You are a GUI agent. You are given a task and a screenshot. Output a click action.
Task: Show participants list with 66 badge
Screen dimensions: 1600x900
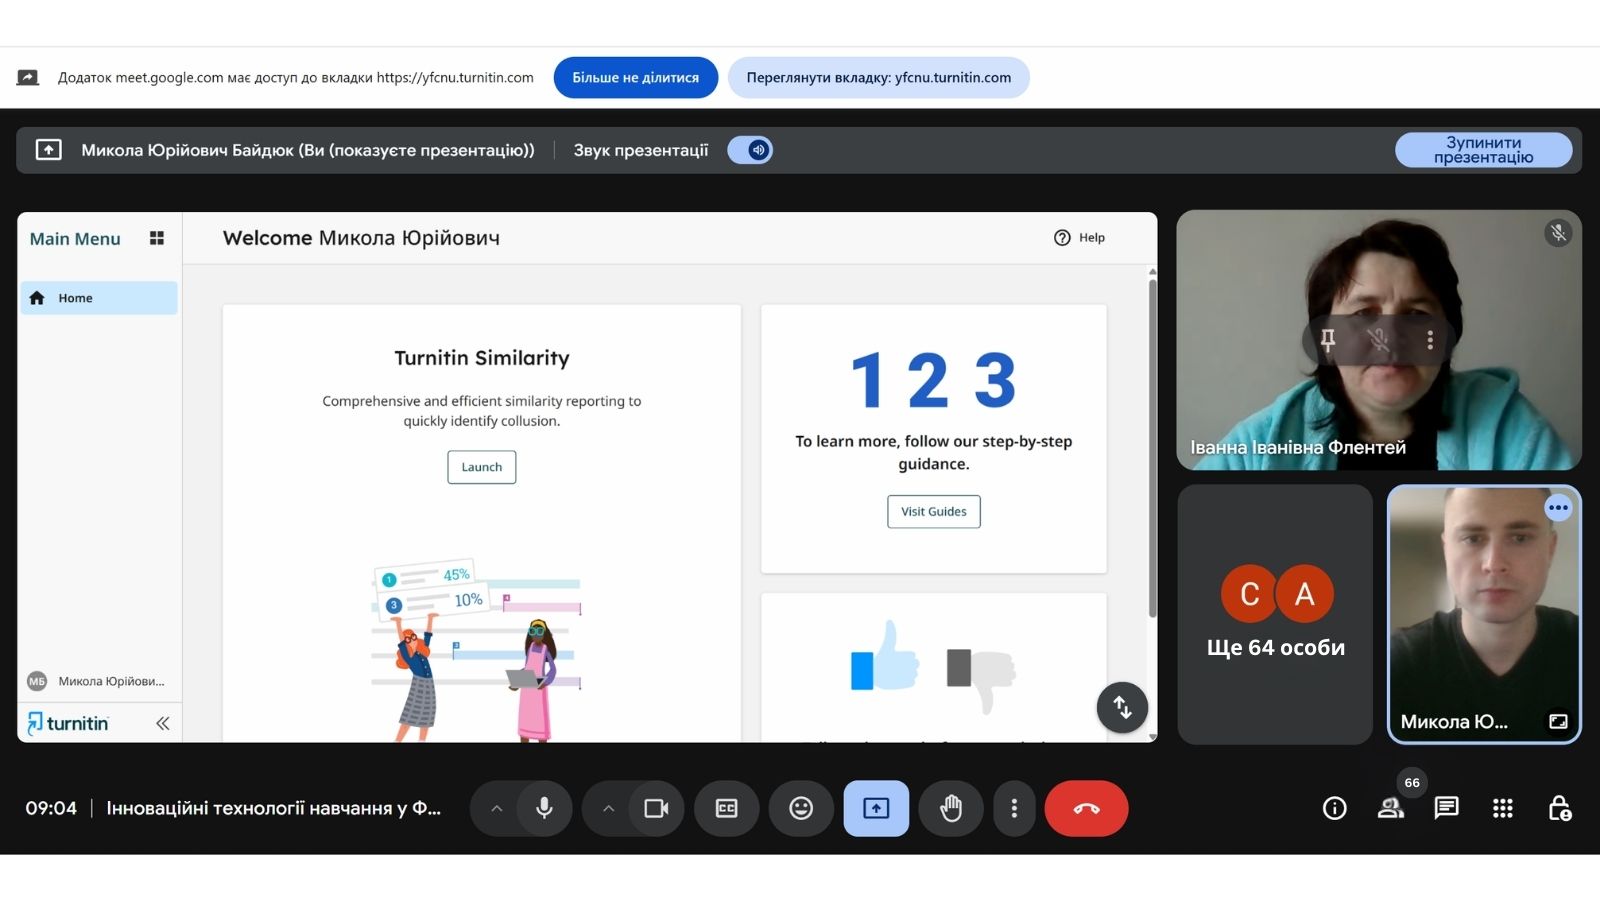click(x=1391, y=808)
